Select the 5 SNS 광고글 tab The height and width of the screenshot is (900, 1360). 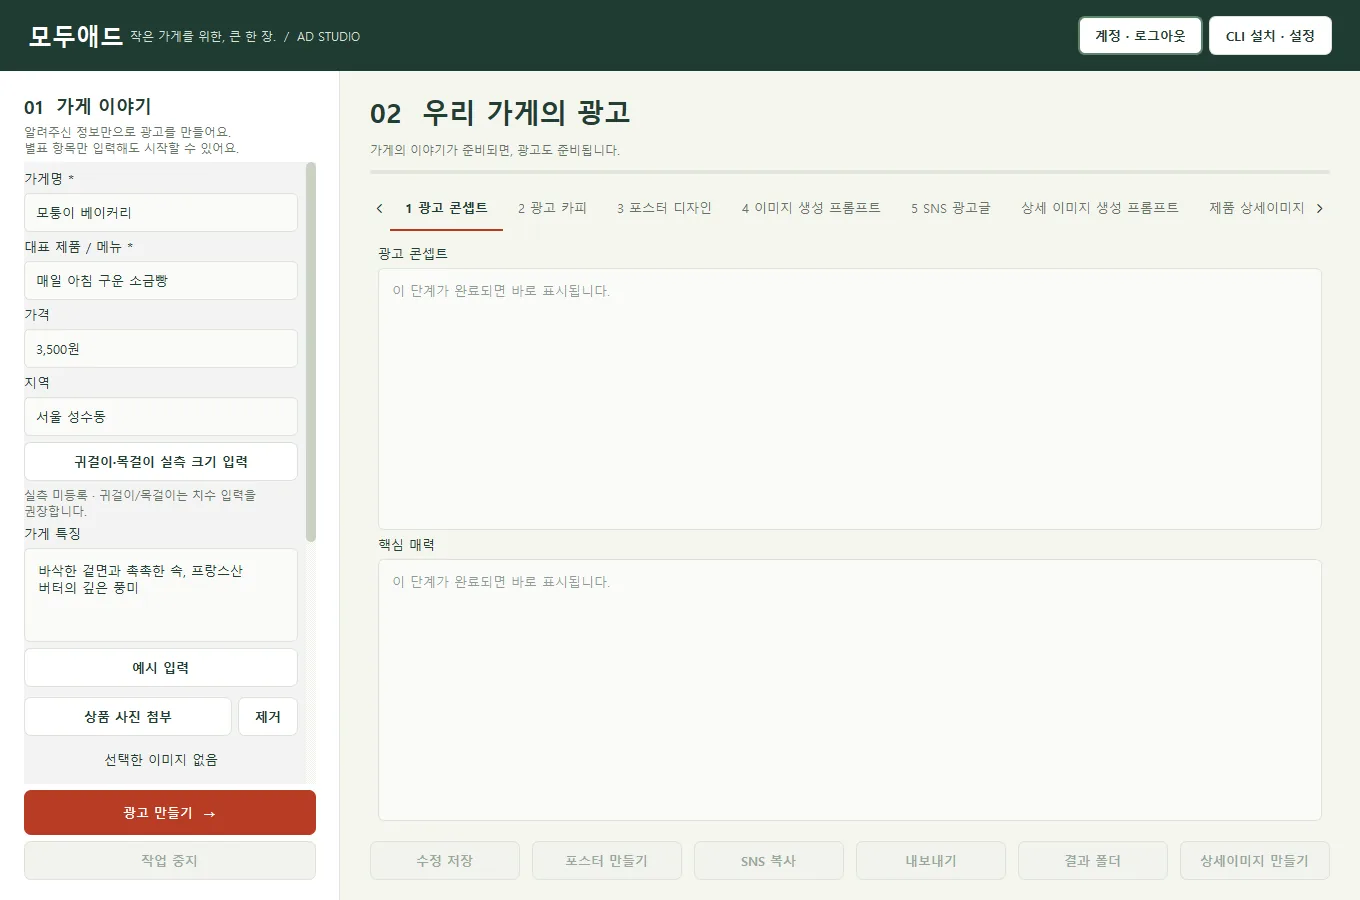click(950, 208)
